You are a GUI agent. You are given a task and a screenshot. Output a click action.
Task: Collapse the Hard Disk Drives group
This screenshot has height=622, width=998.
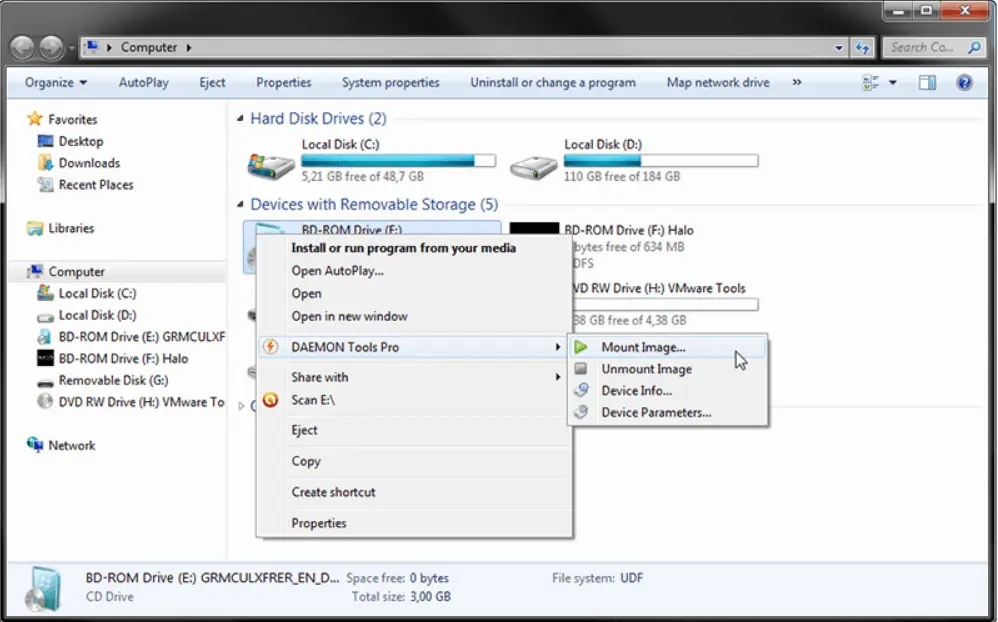point(240,119)
